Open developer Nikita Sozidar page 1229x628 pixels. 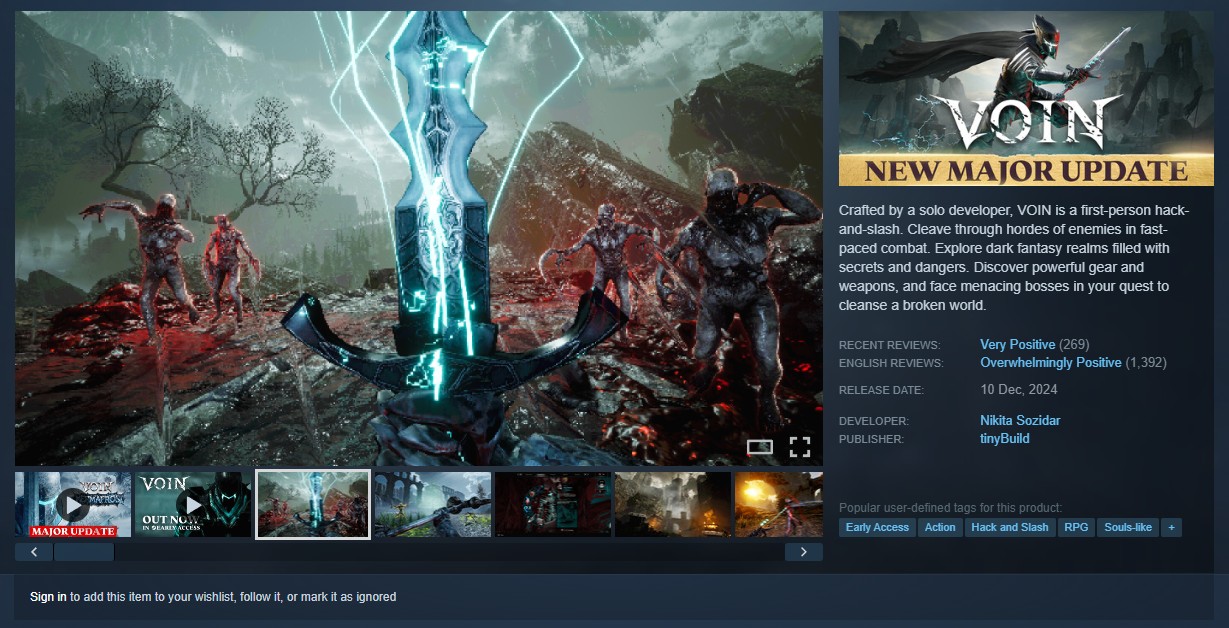pyautogui.click(x=1020, y=421)
